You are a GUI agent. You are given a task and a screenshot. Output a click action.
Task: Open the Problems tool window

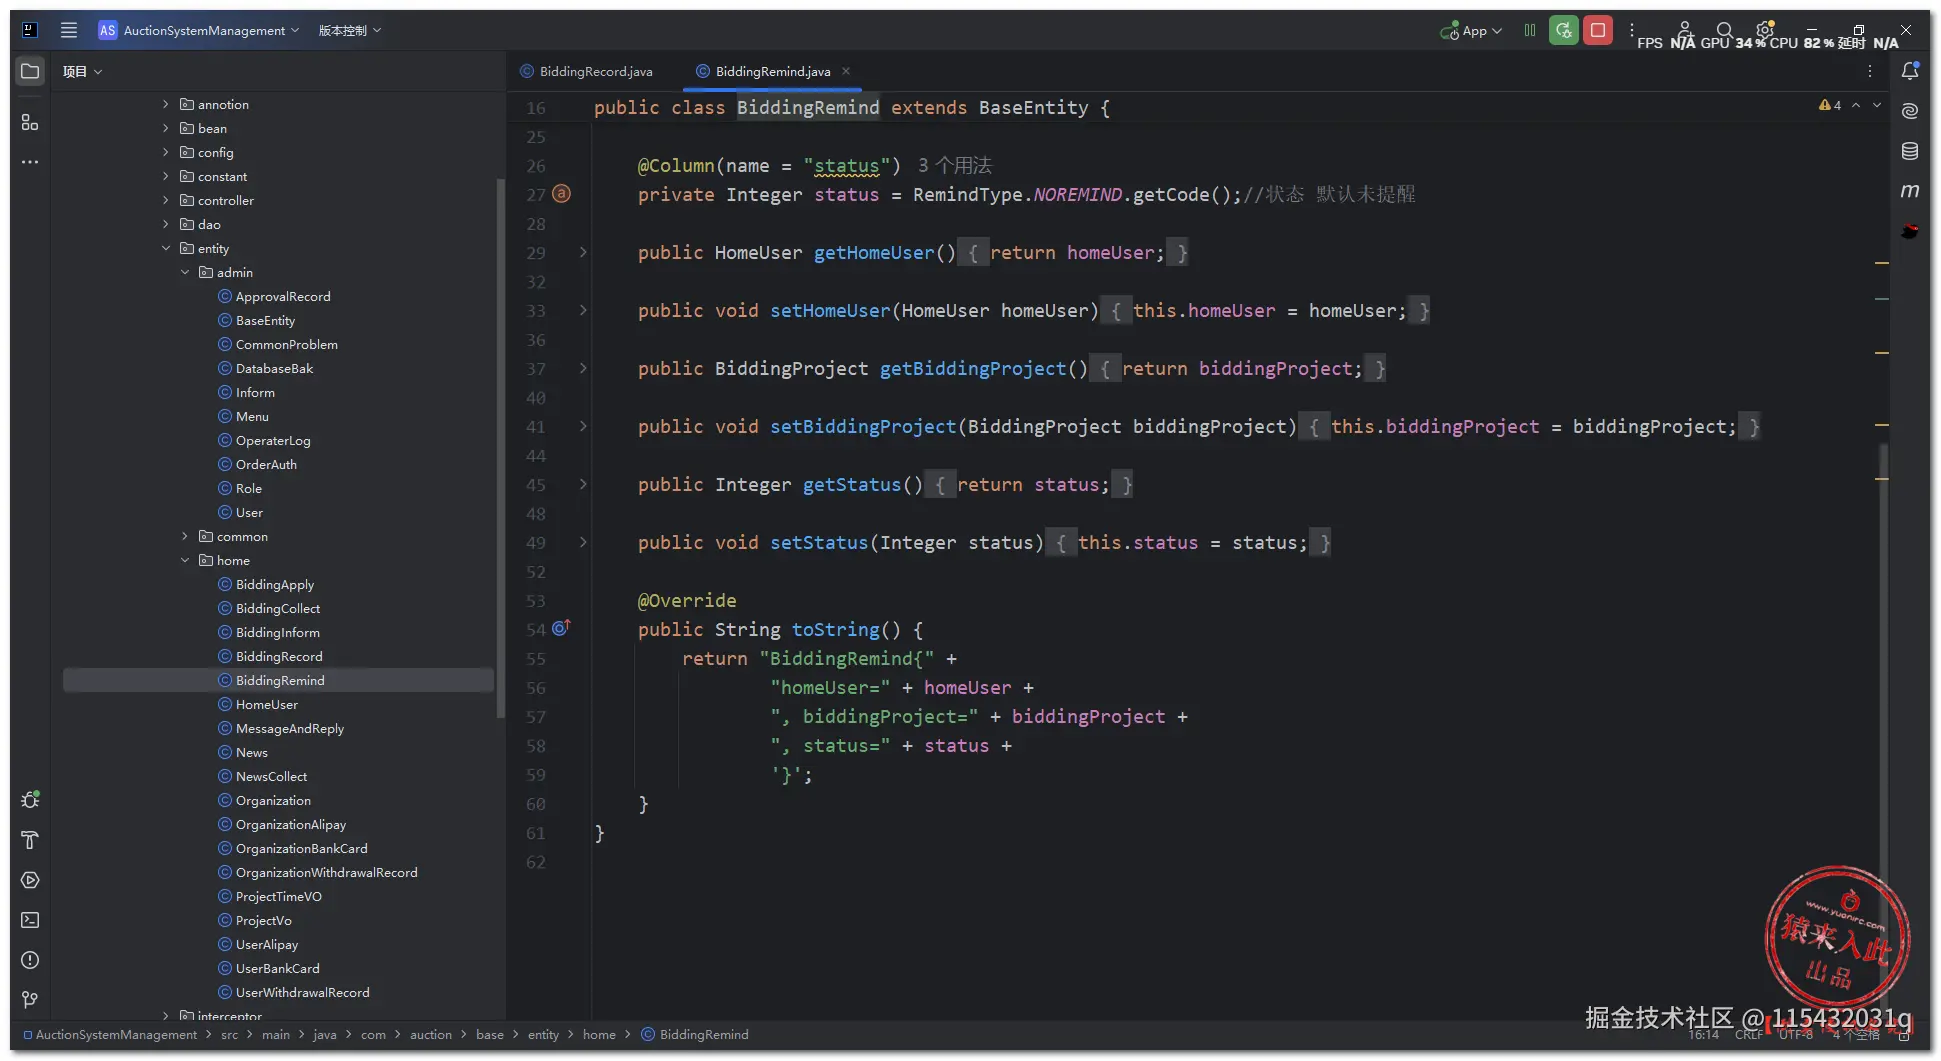pyautogui.click(x=30, y=960)
